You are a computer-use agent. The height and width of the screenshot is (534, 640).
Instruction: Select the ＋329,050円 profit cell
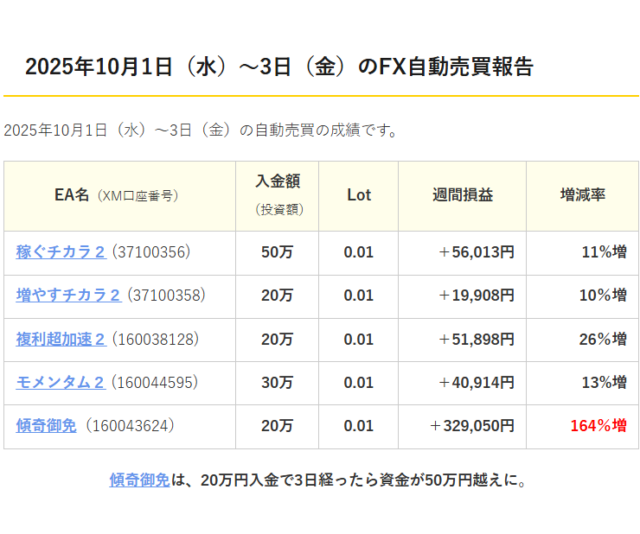[472, 425]
